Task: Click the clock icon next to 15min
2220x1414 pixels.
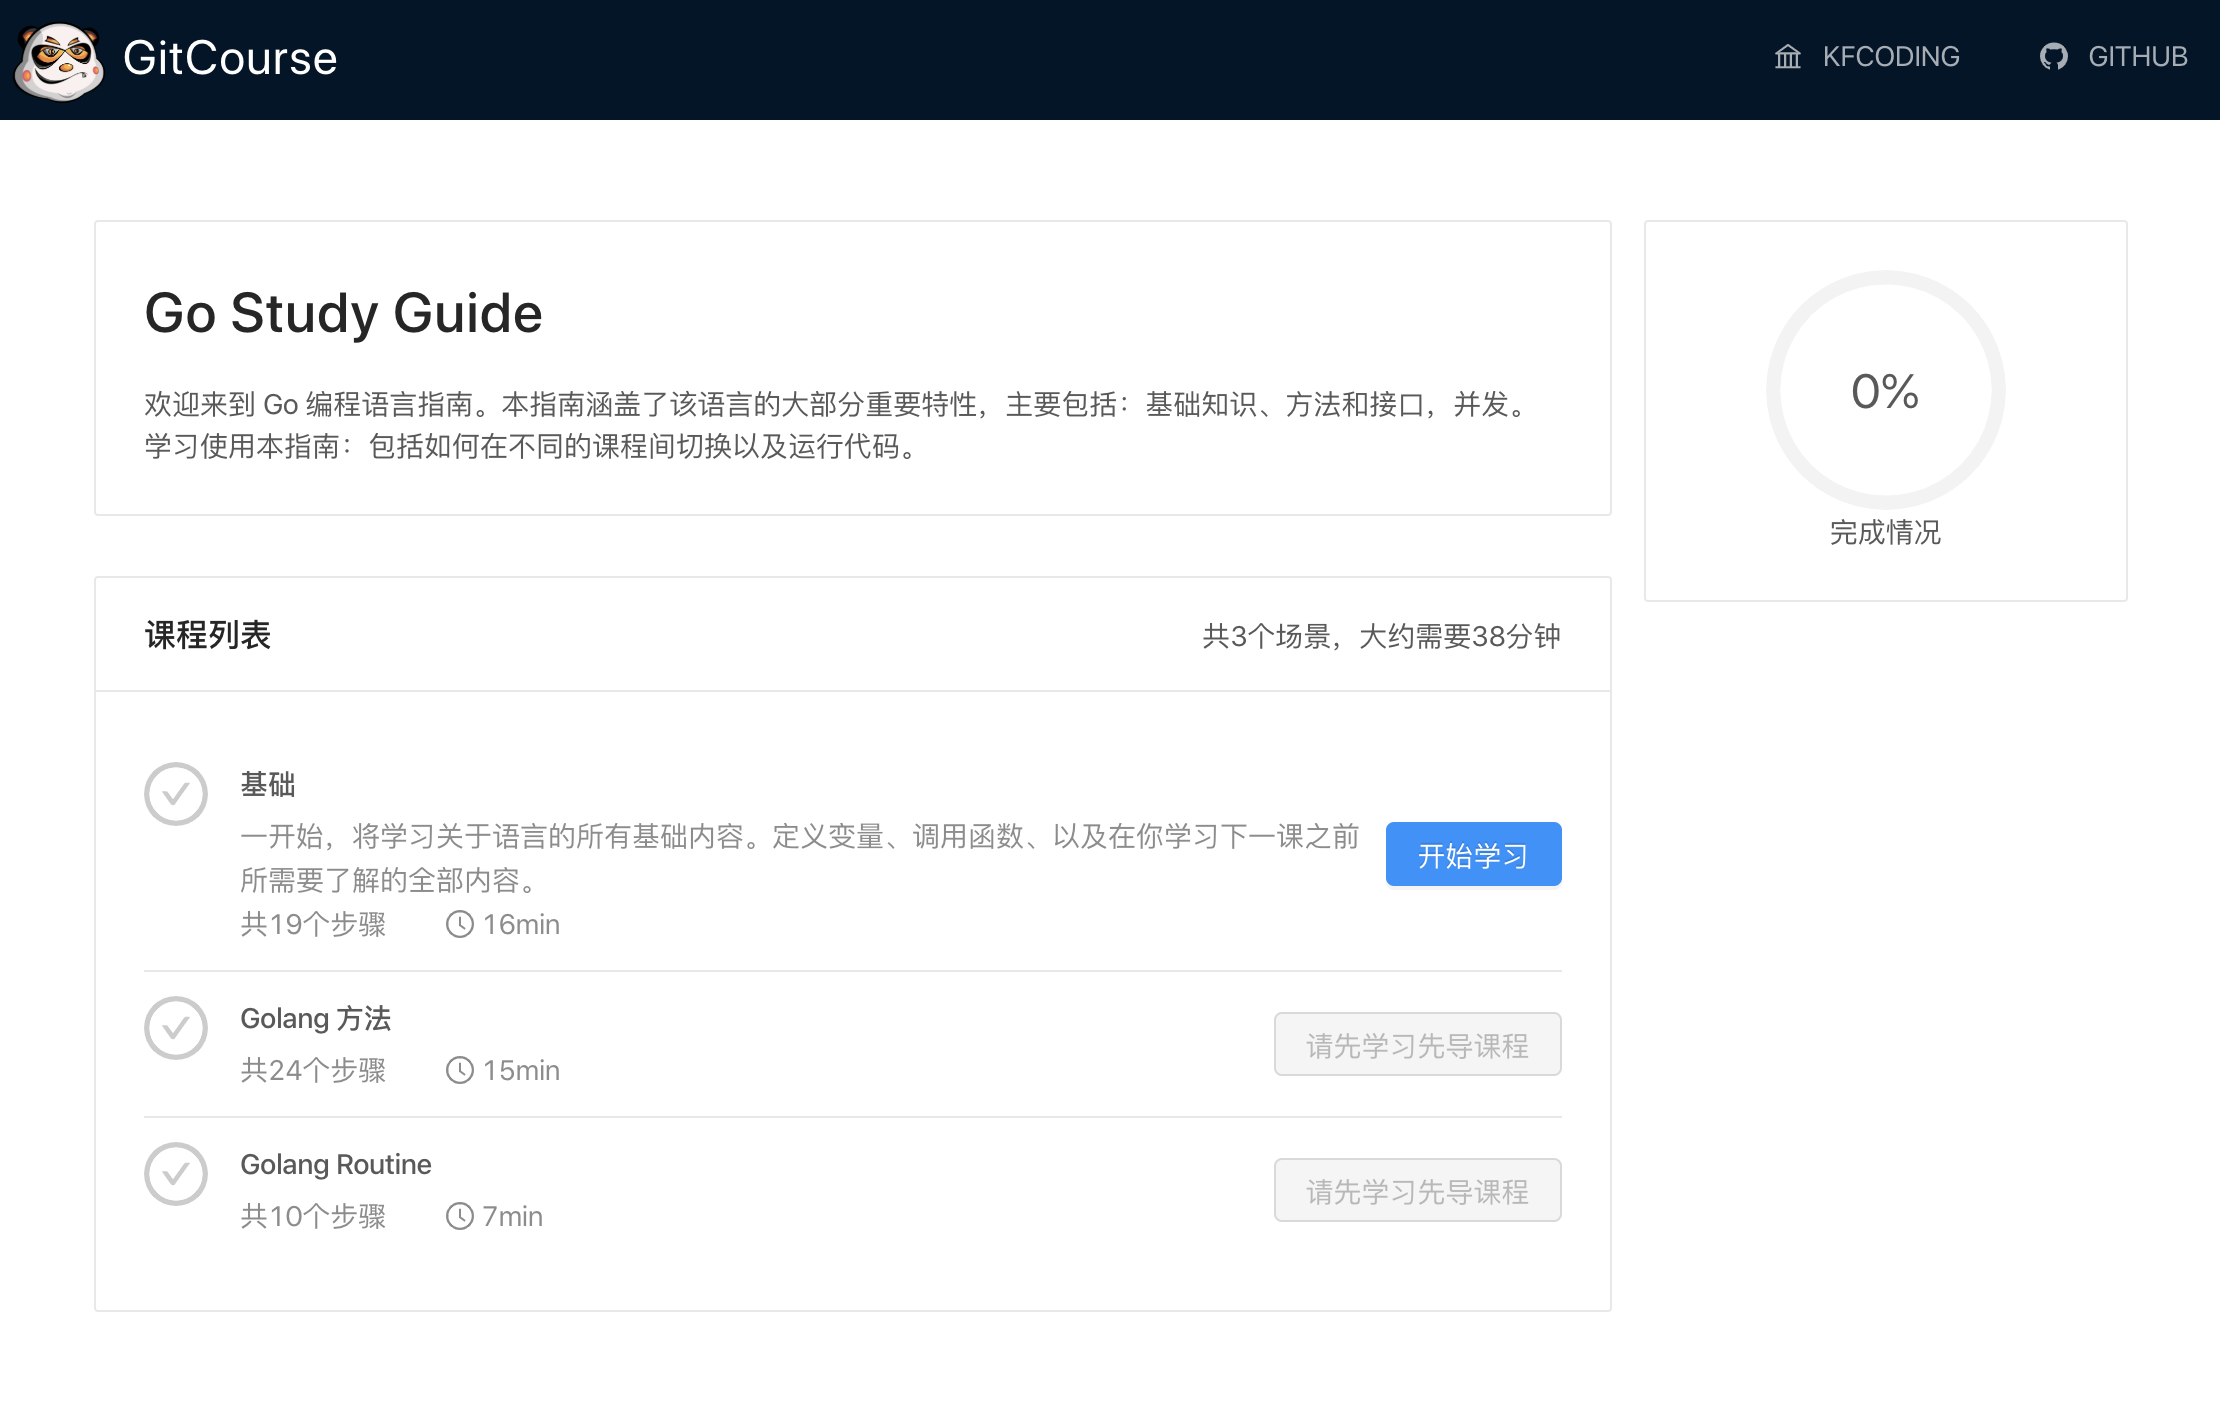Action: (x=460, y=1070)
